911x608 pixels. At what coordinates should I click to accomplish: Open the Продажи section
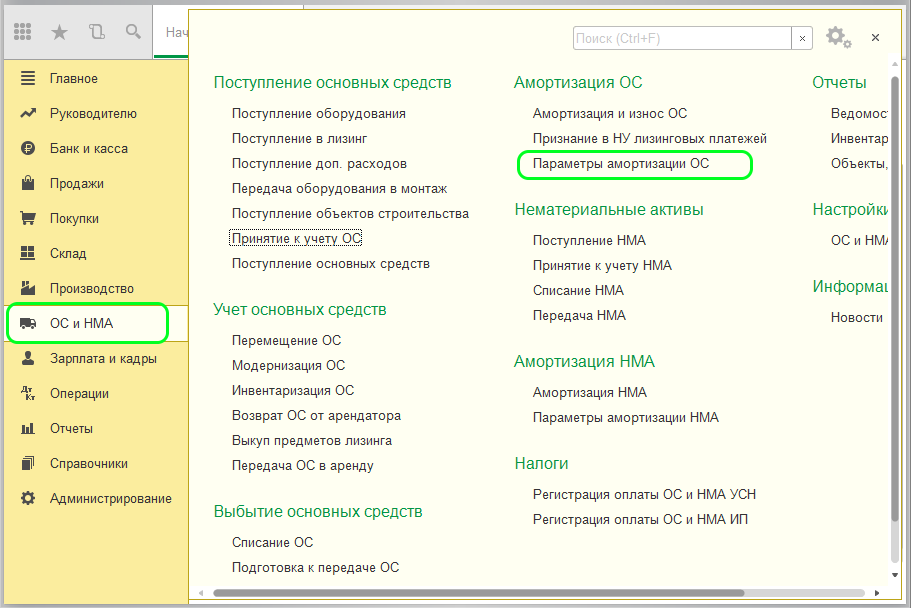click(76, 184)
